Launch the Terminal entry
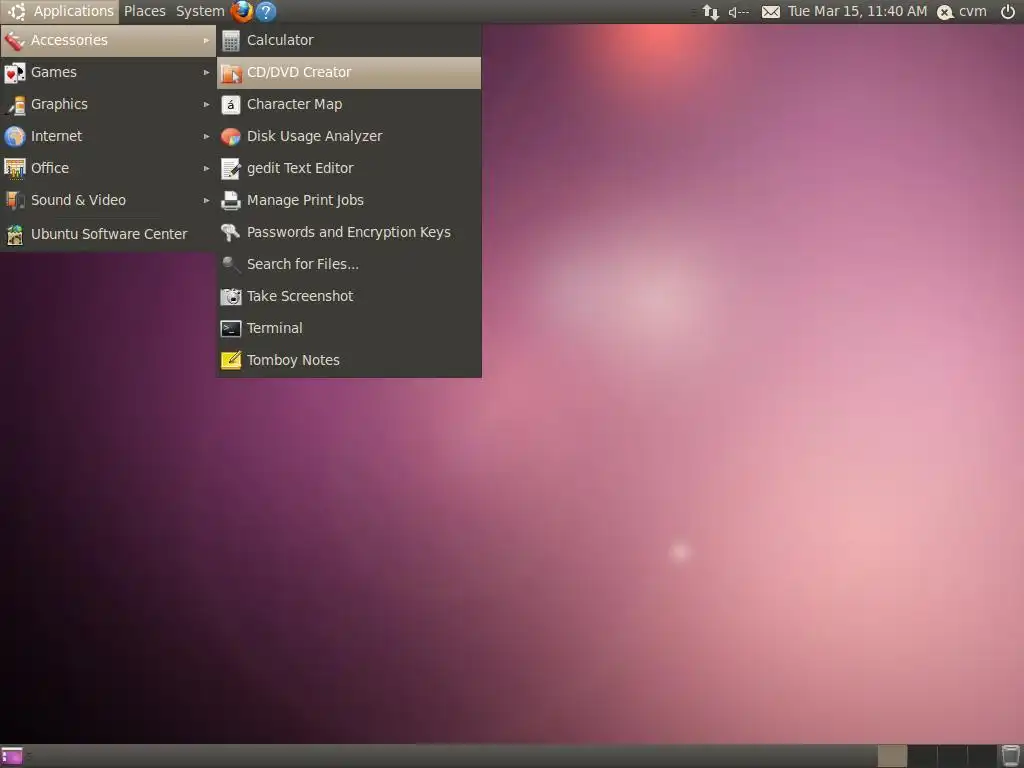 tap(349, 328)
